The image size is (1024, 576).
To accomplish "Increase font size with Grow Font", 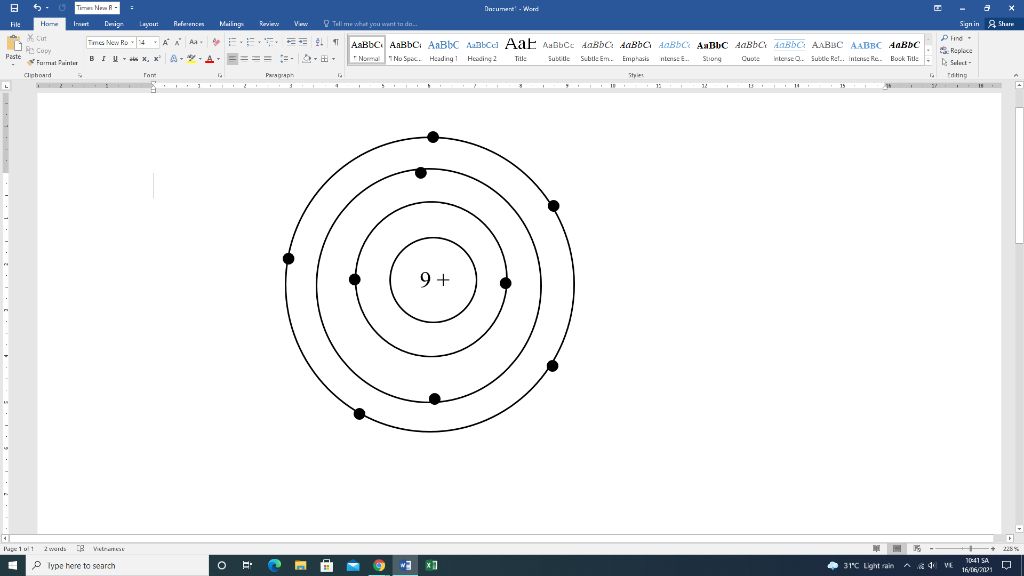I will pos(166,42).
